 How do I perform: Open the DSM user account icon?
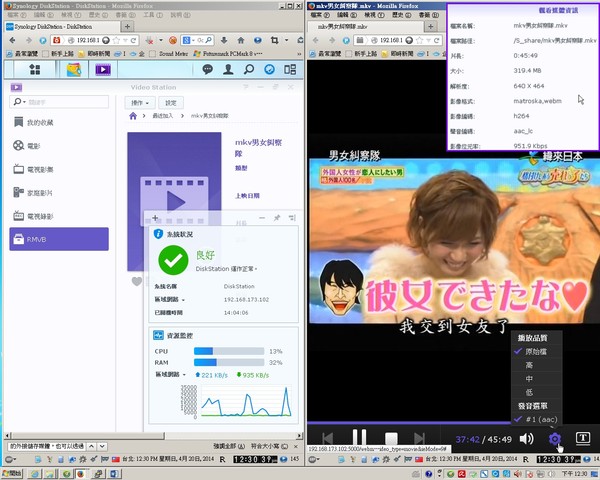tap(226, 70)
